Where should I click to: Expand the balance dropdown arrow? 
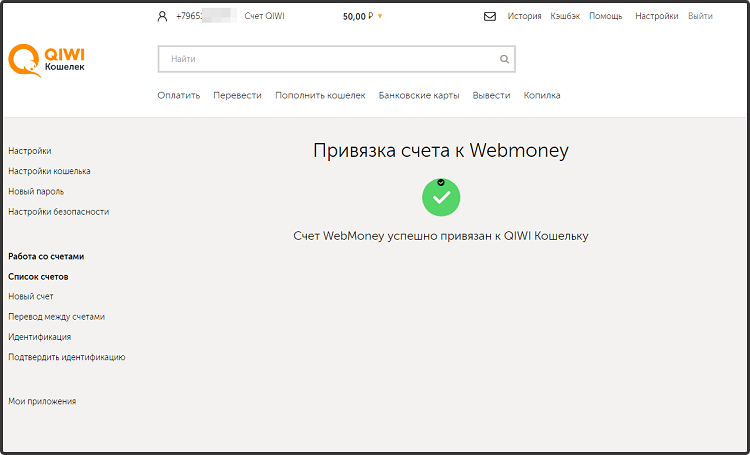(380, 16)
